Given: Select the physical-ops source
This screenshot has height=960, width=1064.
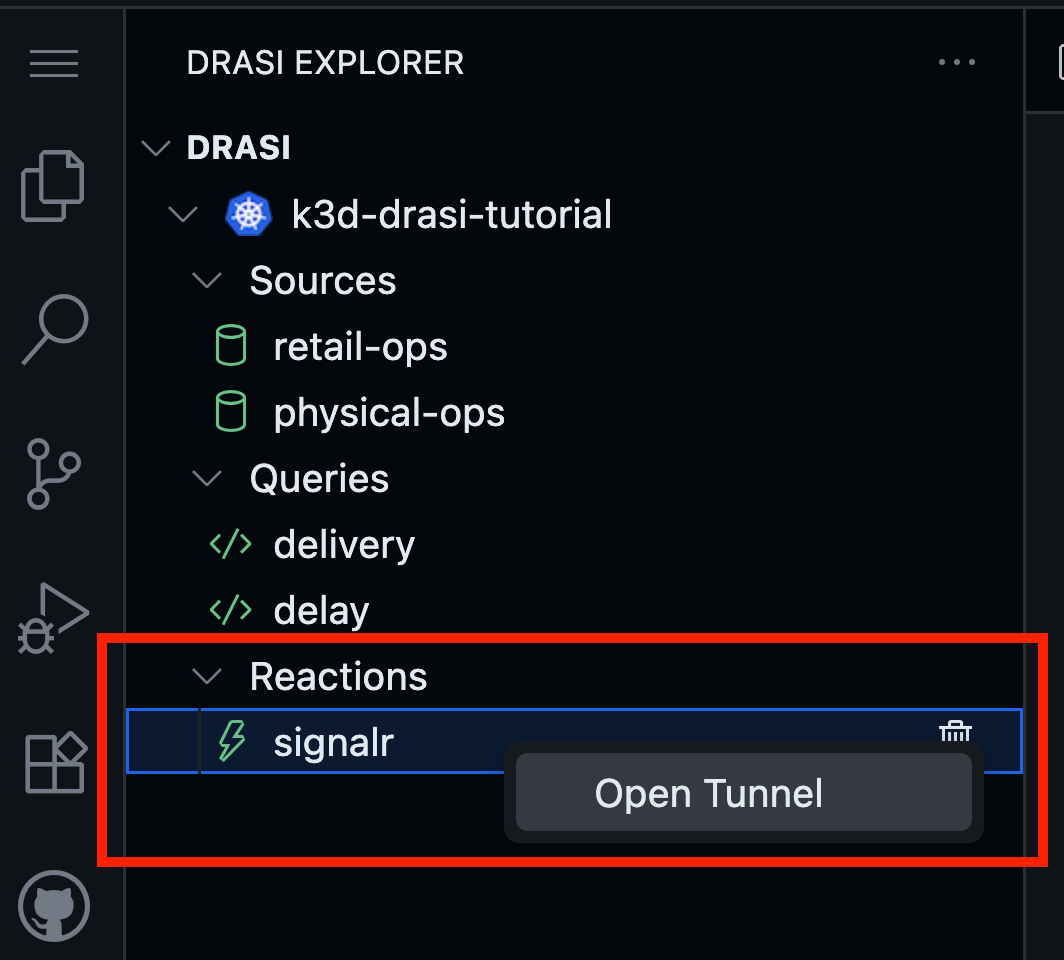Looking at the screenshot, I should click(x=389, y=413).
